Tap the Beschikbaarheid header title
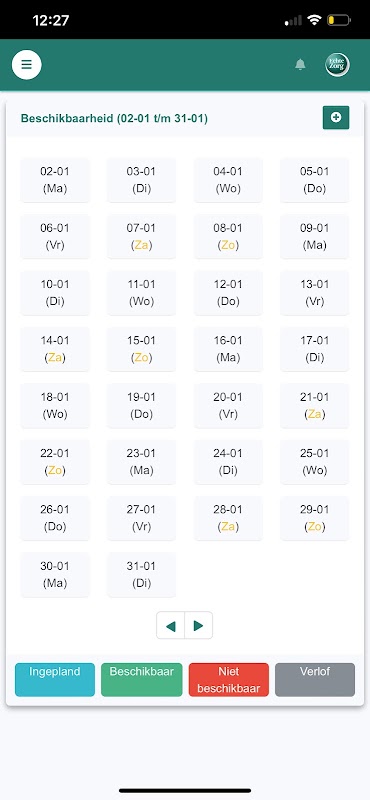Screen dimensions: 370x800 click(x=114, y=119)
